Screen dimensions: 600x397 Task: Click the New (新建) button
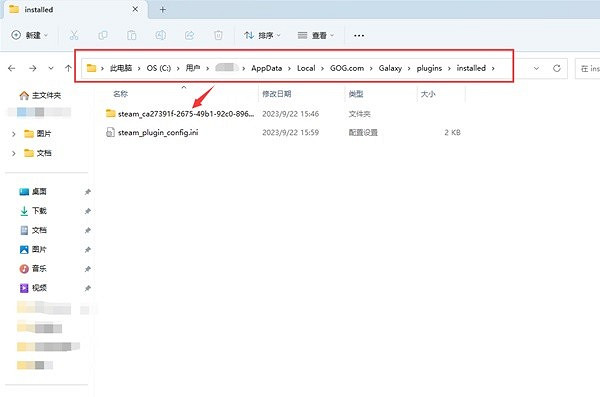[29, 35]
